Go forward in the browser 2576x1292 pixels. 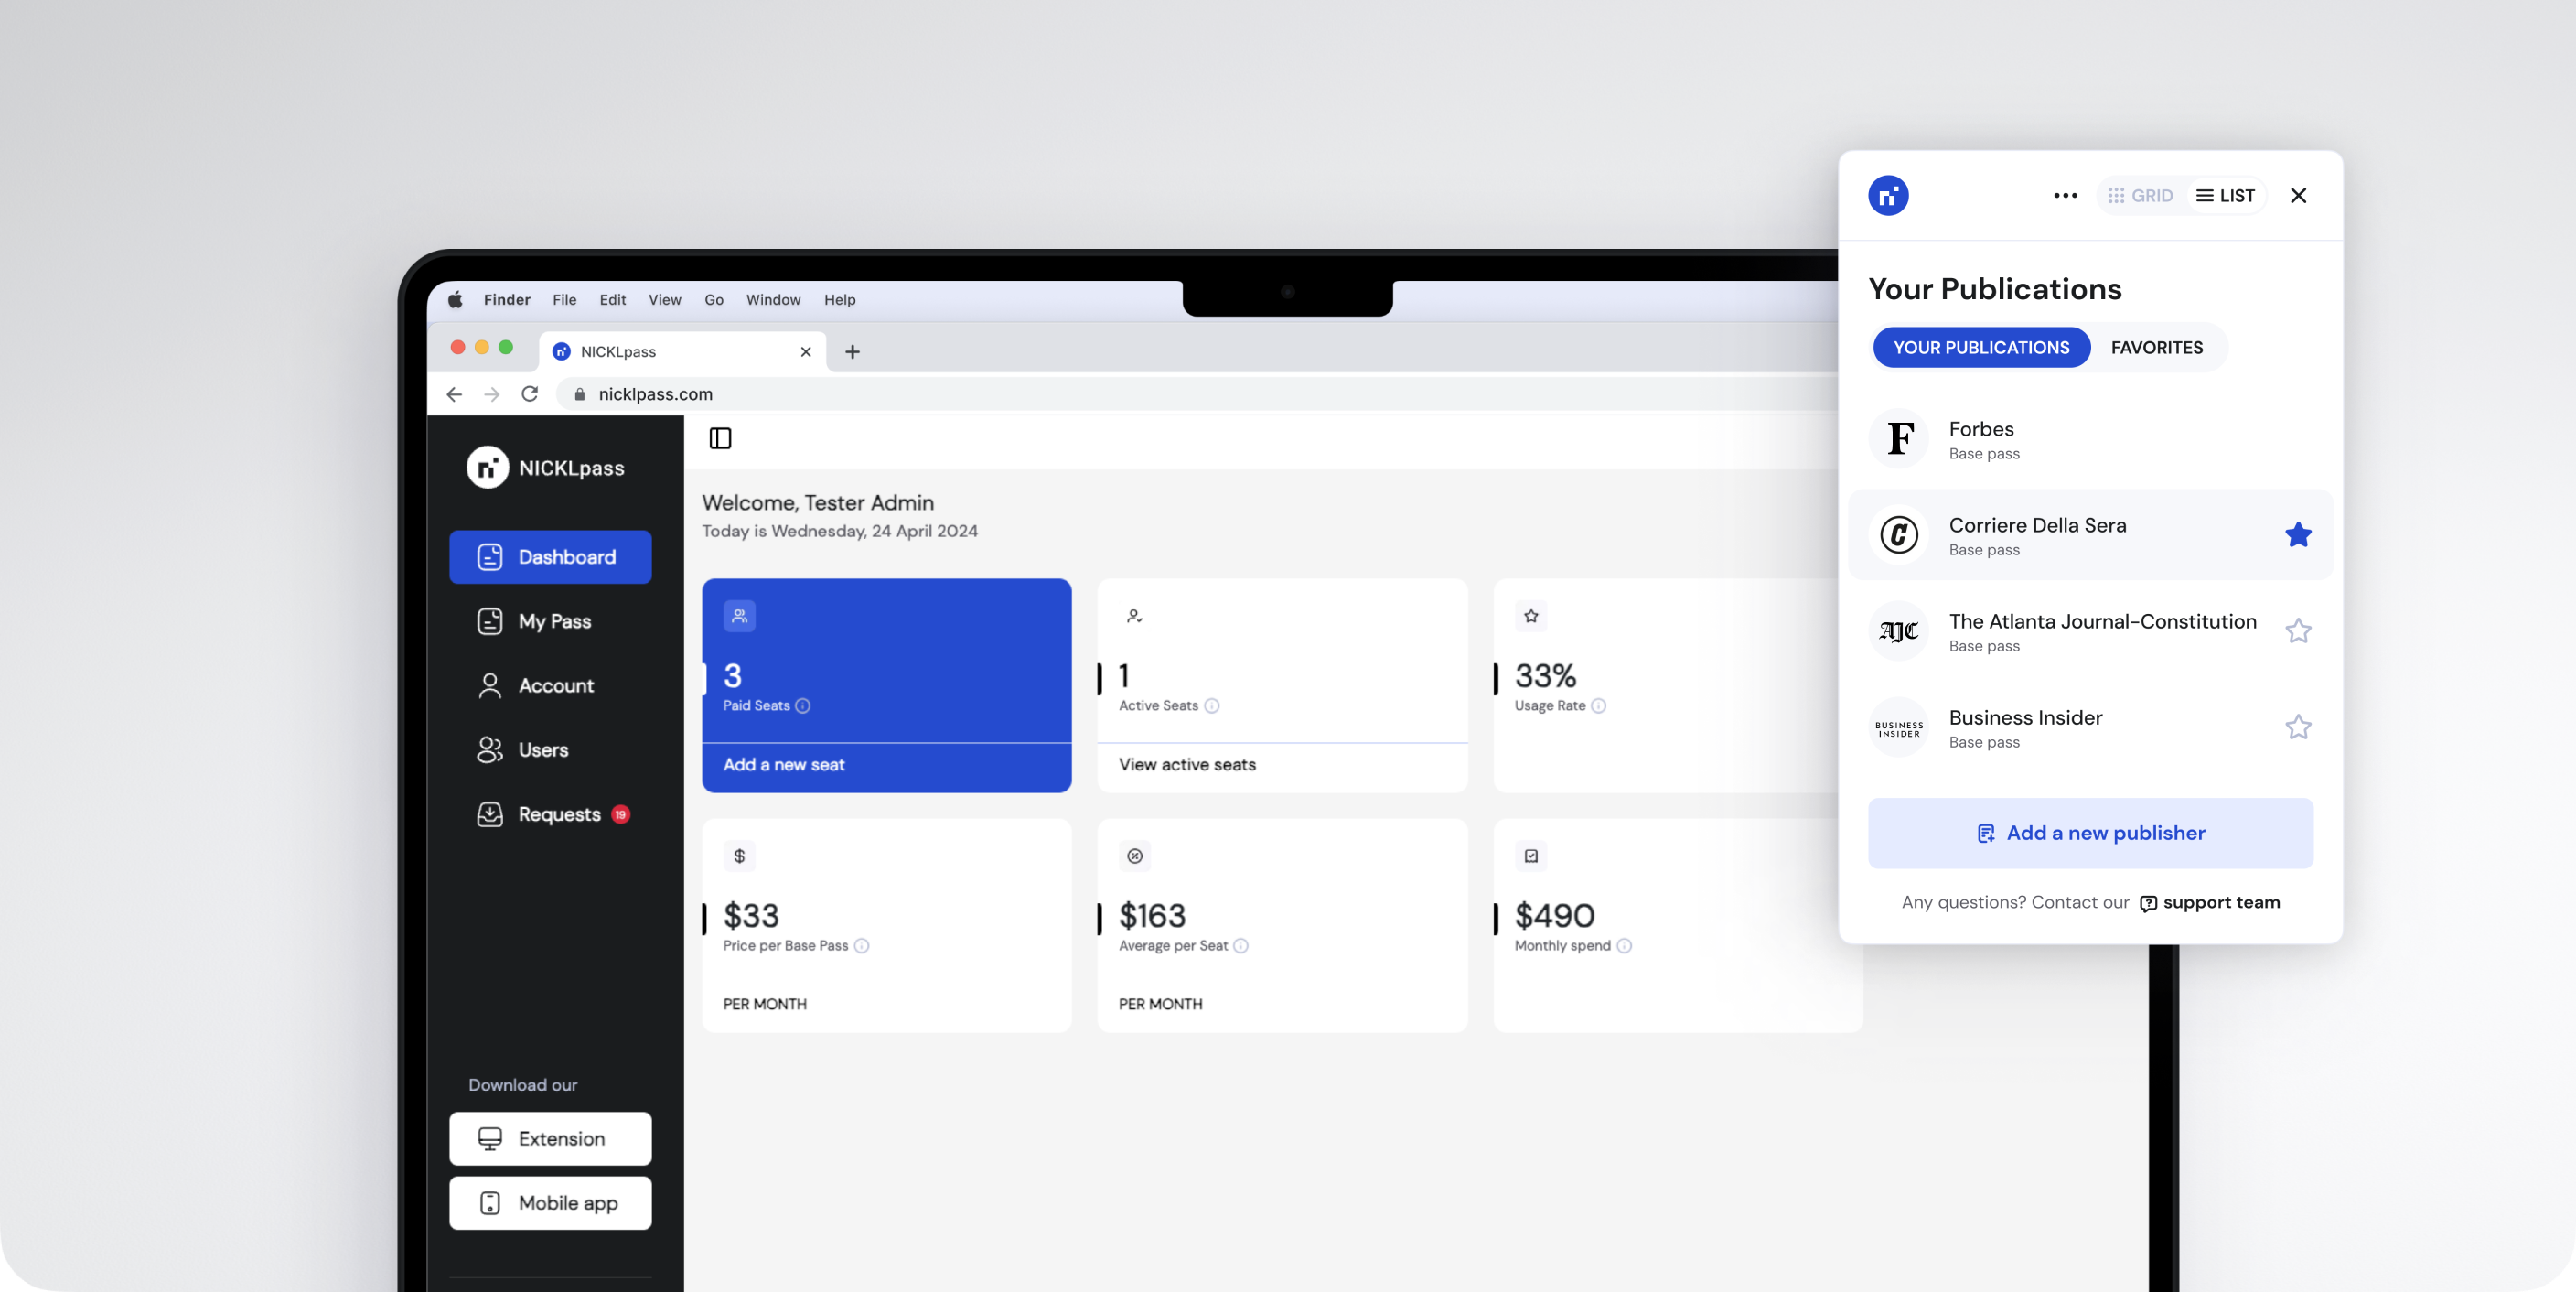pos(491,394)
